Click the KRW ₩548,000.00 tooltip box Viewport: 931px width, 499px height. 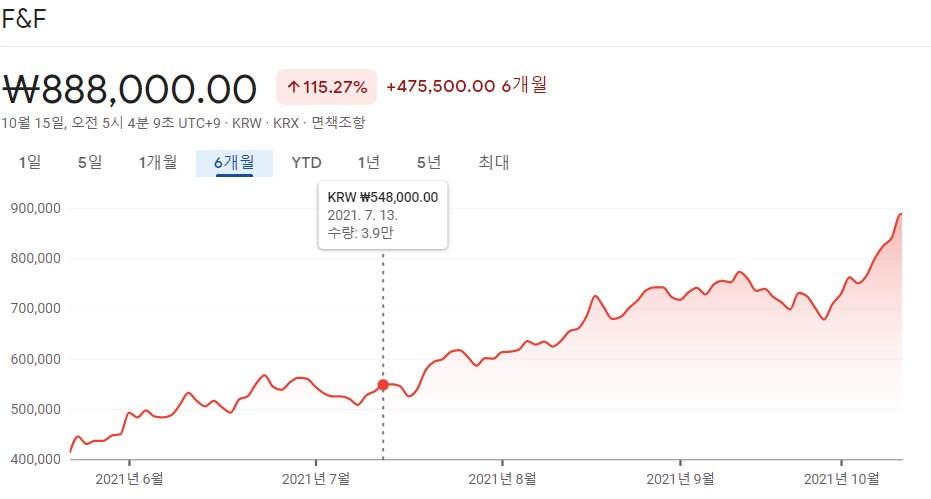pyautogui.click(x=383, y=215)
